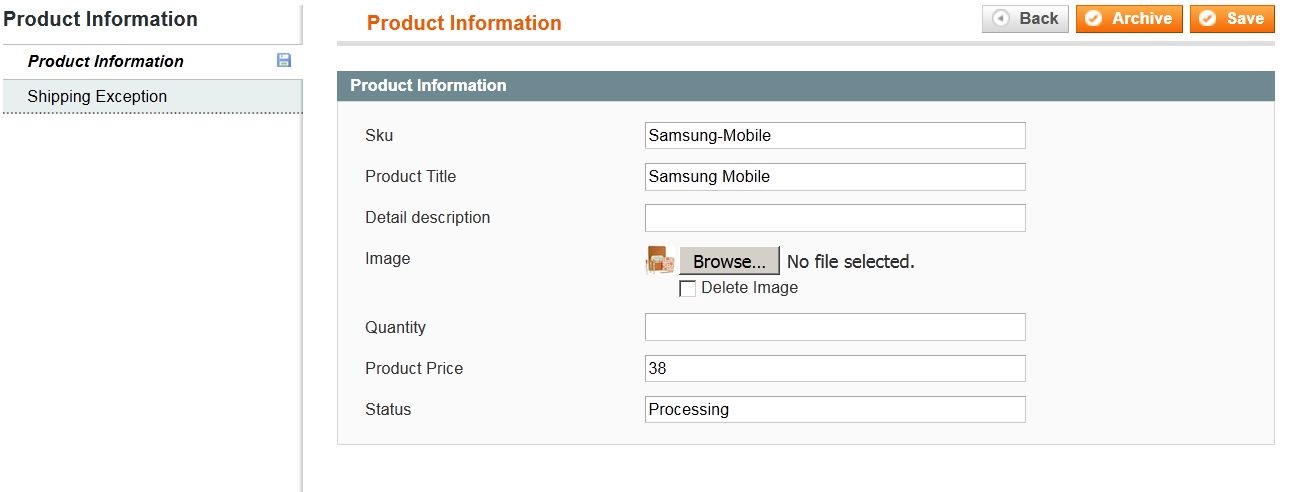
Task: Click the checkmark icon on the Save button
Action: [x=1208, y=19]
